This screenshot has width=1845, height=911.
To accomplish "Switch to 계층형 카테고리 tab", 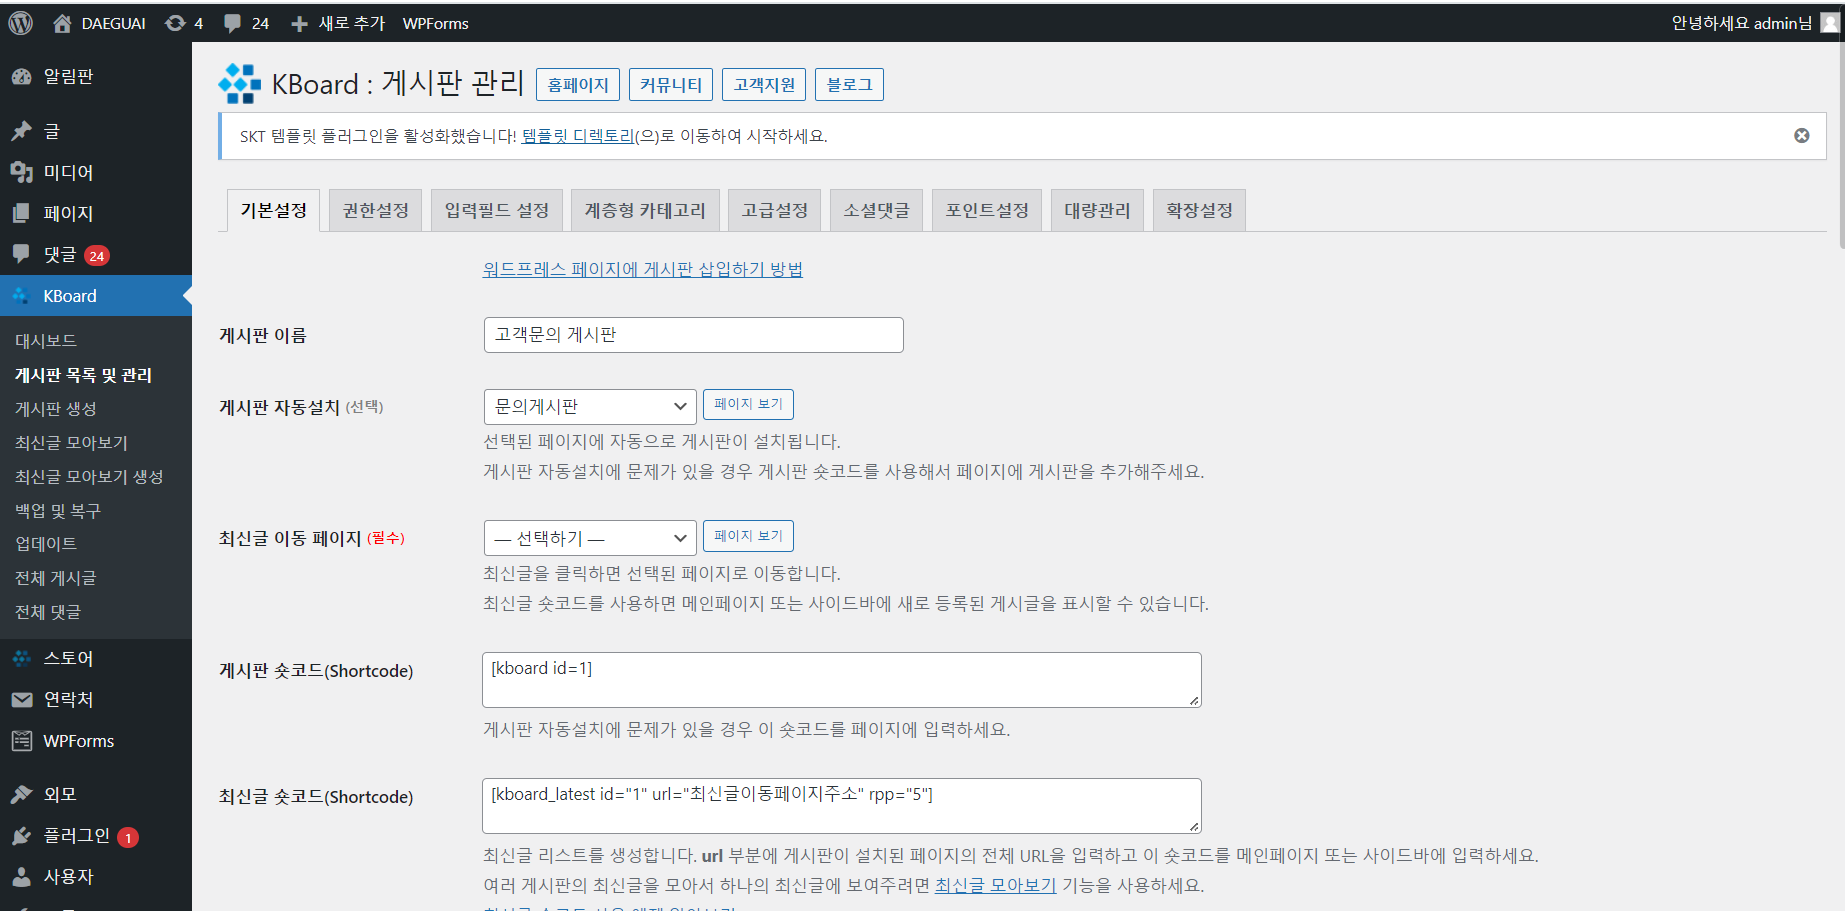I will click(645, 211).
